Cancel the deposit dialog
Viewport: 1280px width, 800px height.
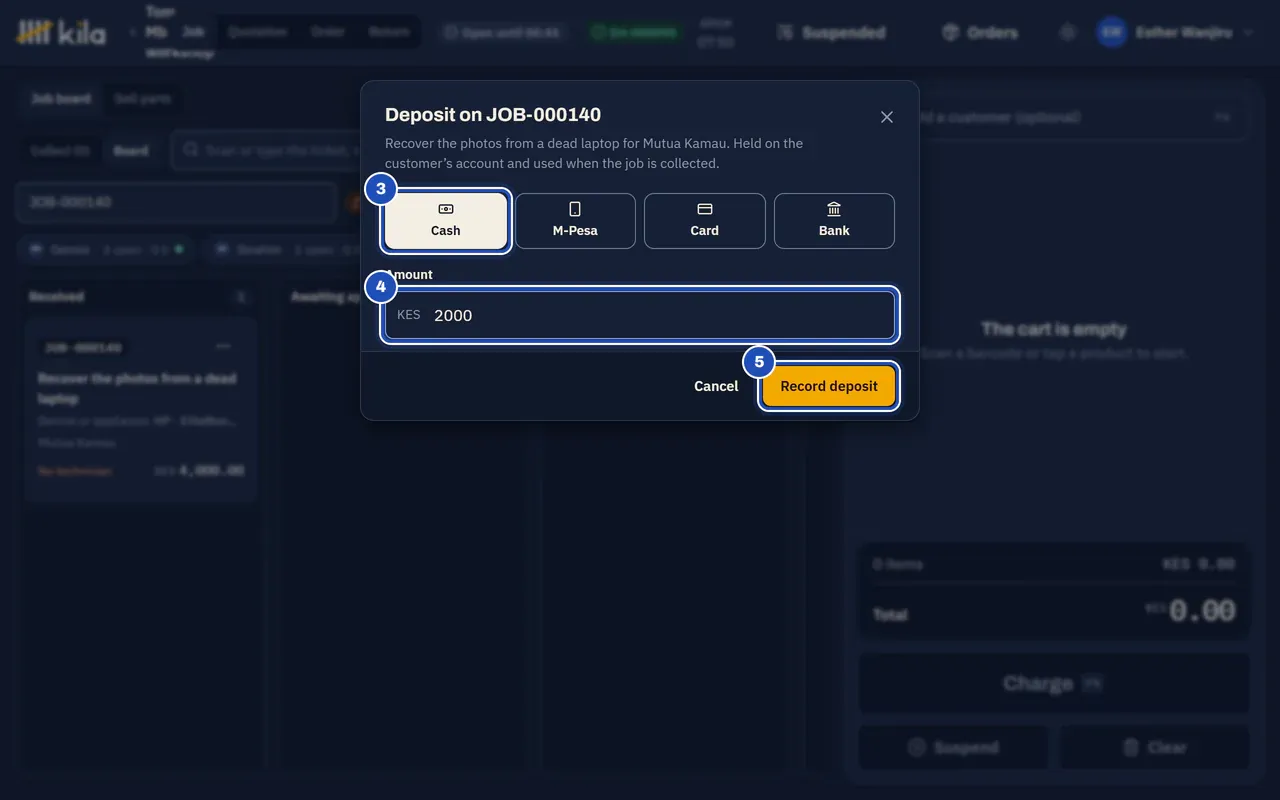click(716, 386)
